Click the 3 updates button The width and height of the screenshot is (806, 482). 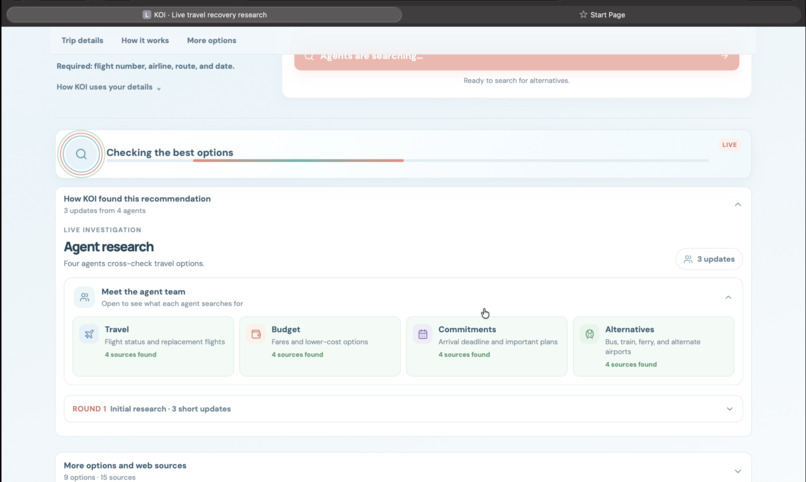[x=709, y=259]
